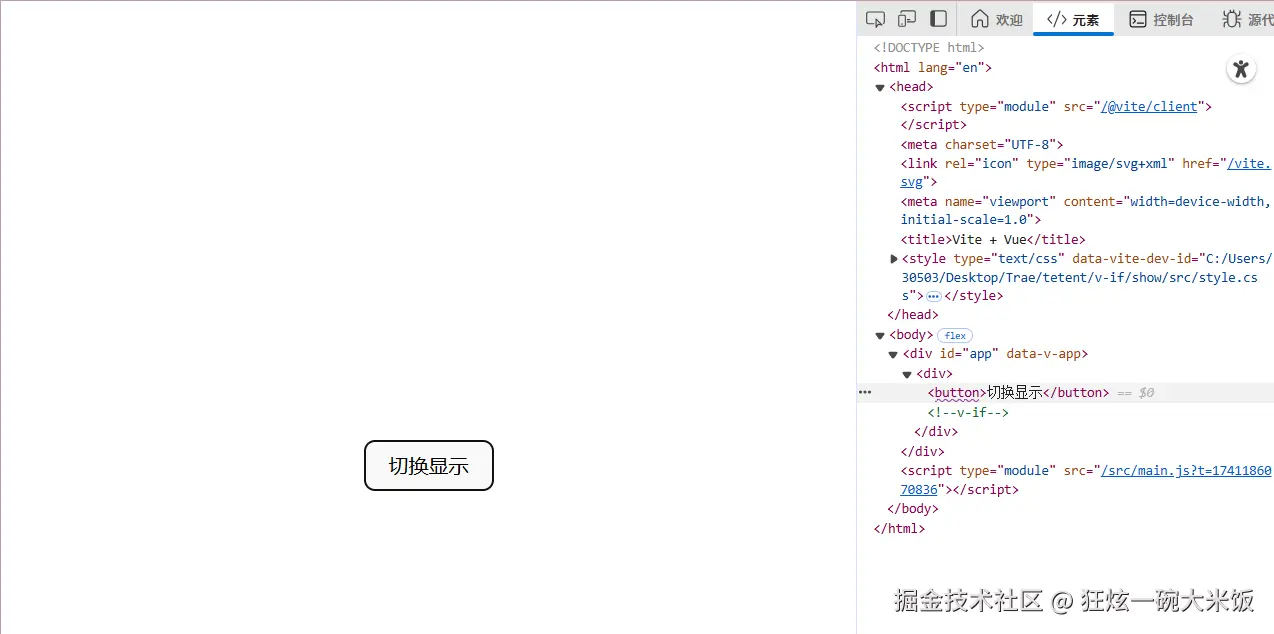Select the <!DOCTYPE html> line

929,48
